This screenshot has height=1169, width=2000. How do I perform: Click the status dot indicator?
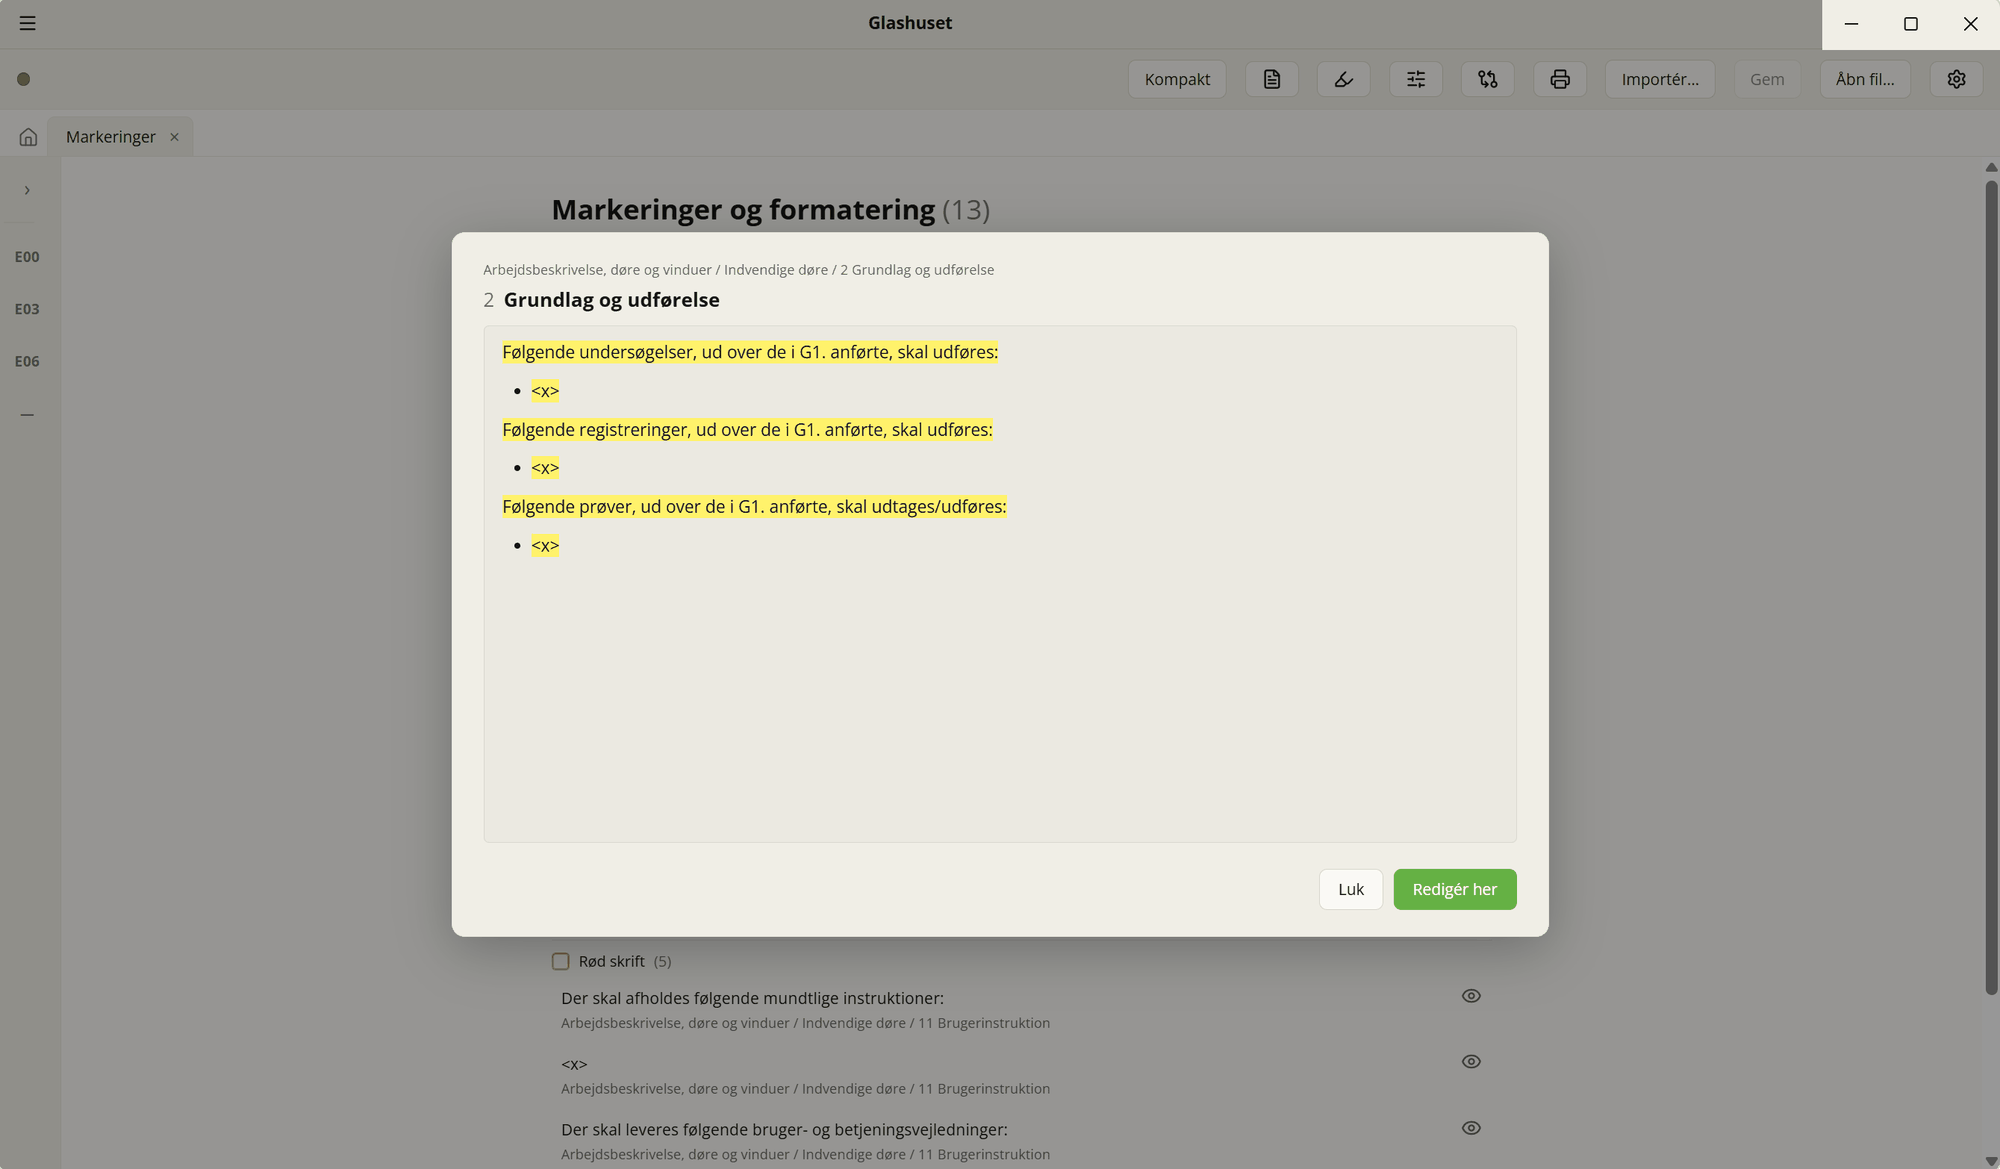click(x=24, y=79)
